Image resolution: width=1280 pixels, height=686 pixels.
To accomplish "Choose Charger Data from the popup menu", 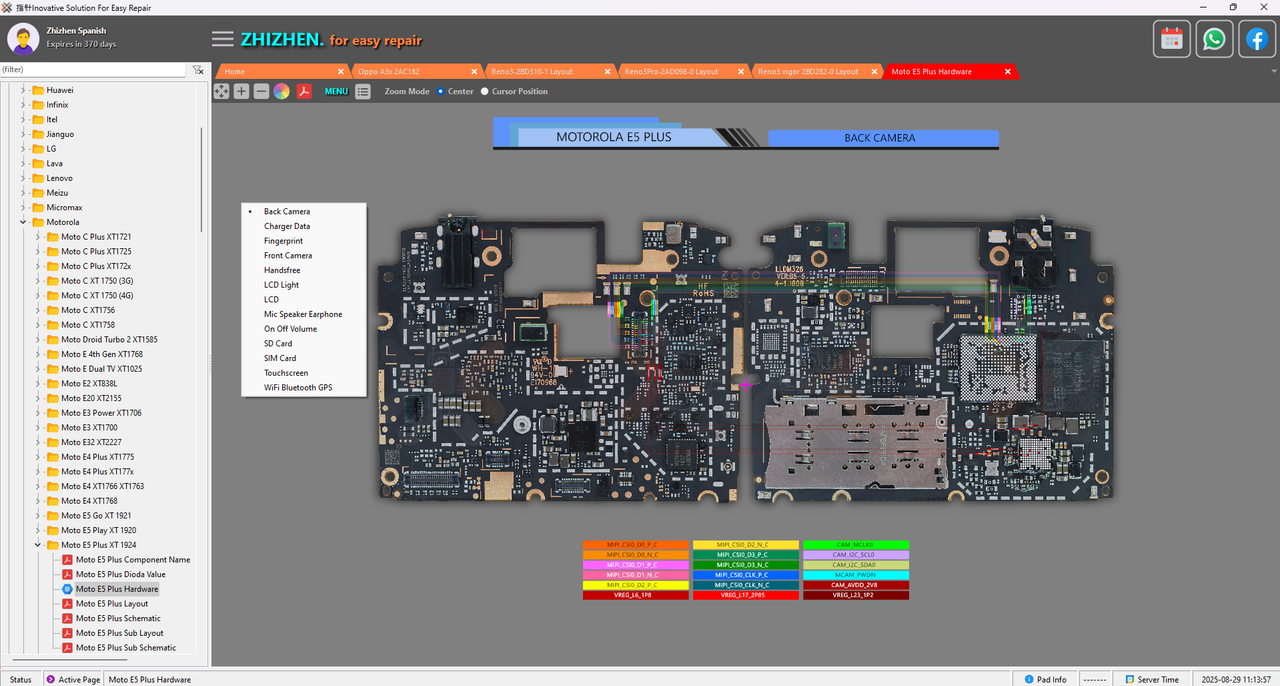I will click(x=287, y=226).
